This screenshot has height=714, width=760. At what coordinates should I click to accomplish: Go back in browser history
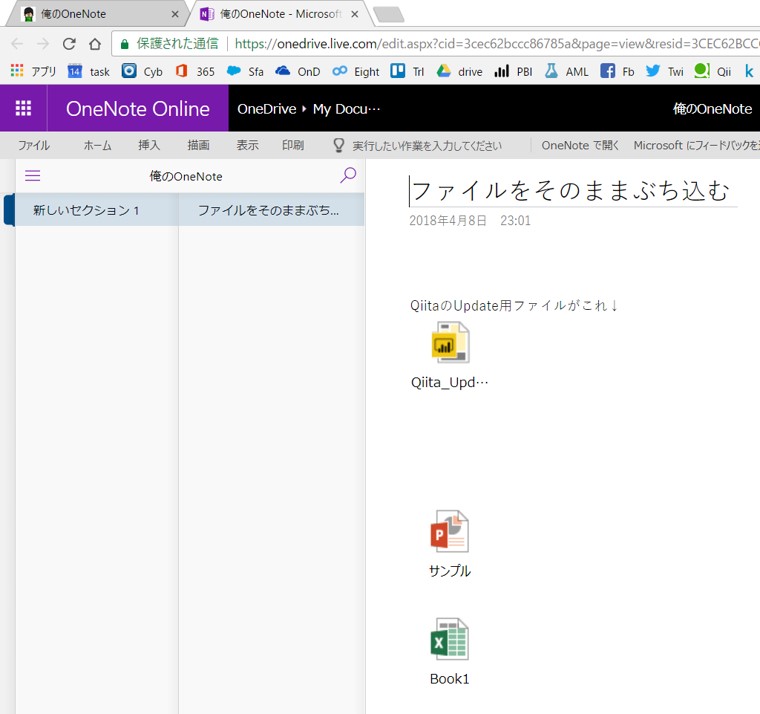17,44
